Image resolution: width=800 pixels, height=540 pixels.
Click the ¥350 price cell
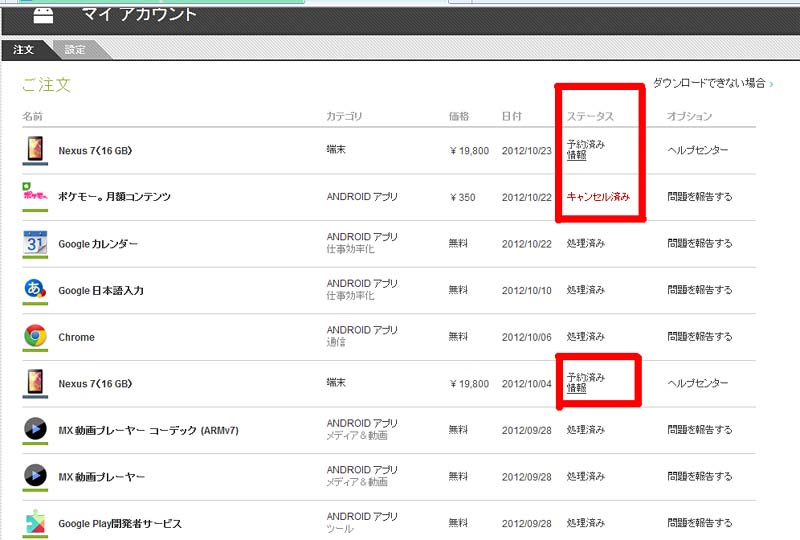pyautogui.click(x=463, y=197)
